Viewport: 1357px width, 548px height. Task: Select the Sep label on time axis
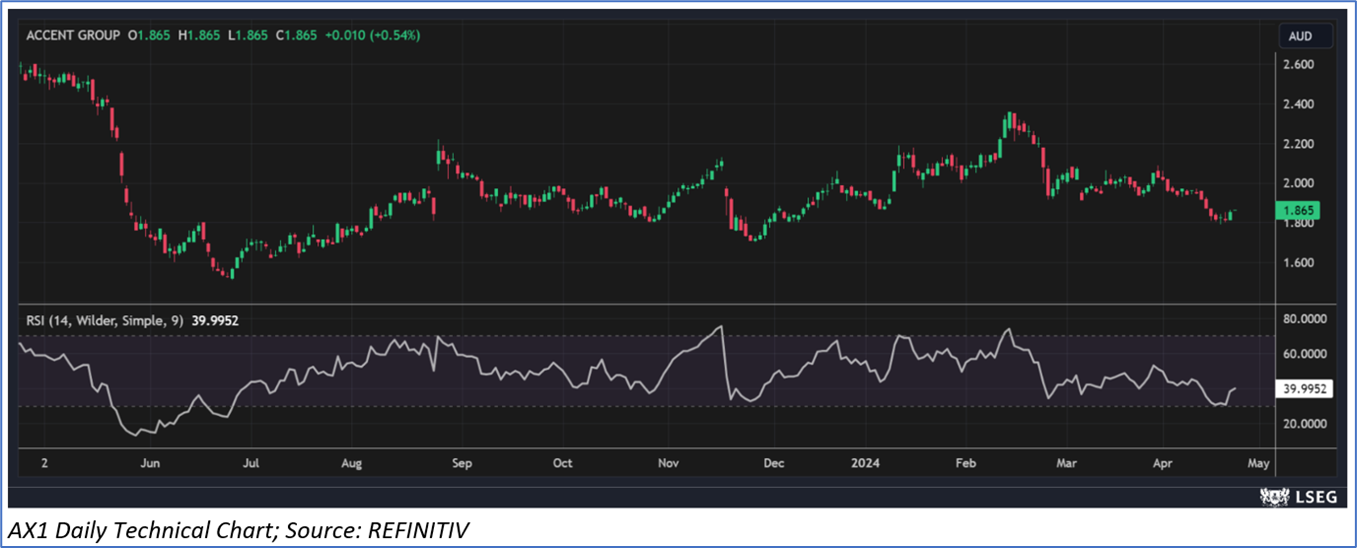pos(461,464)
